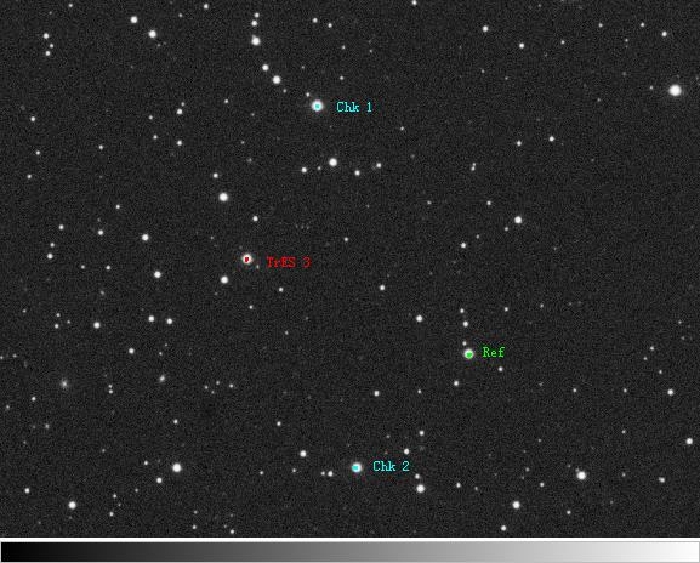Screen dimensions: 700x563
Task: Pick the cyan Chk 2 check star marker
Action: [x=356, y=468]
